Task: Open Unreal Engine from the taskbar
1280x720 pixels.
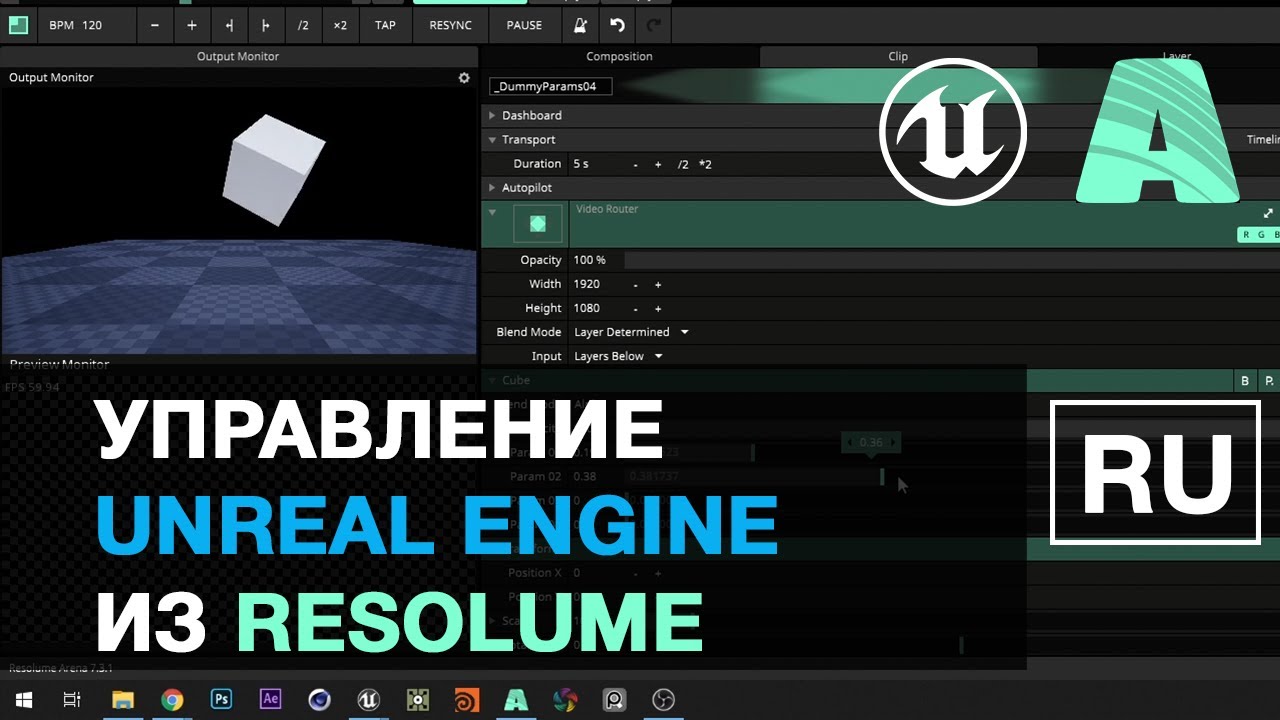Action: point(369,699)
